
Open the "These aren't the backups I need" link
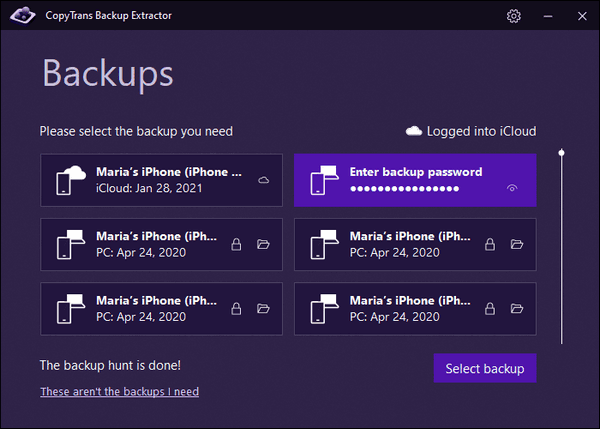click(119, 391)
